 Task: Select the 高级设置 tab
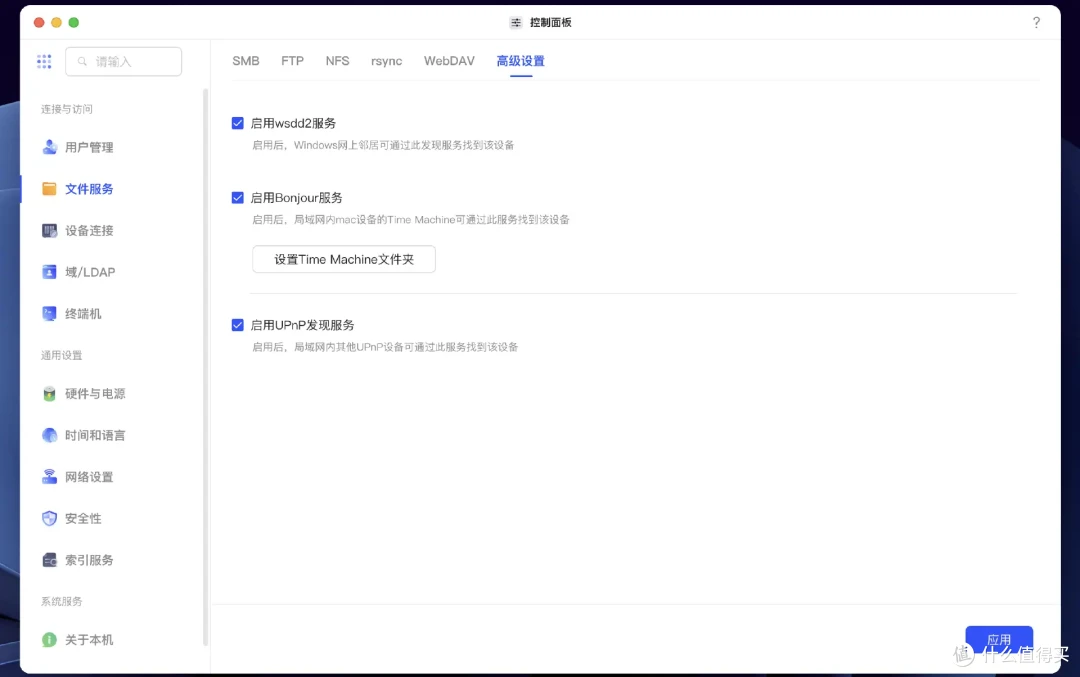tap(521, 61)
